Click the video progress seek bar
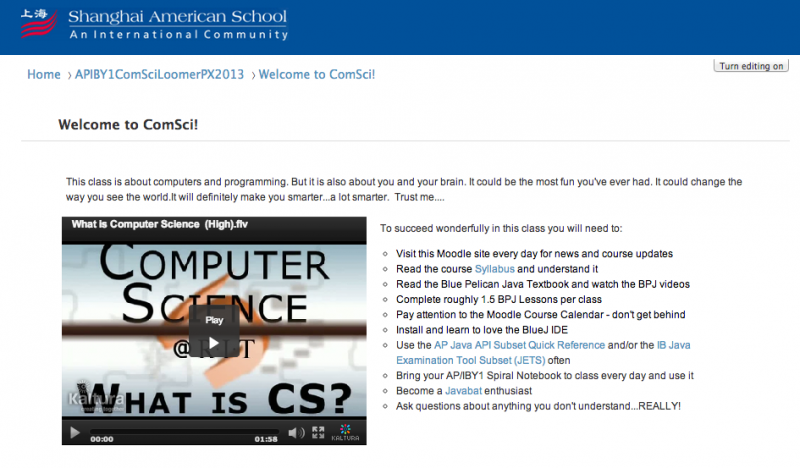This screenshot has height=468, width=800. [x=185, y=432]
